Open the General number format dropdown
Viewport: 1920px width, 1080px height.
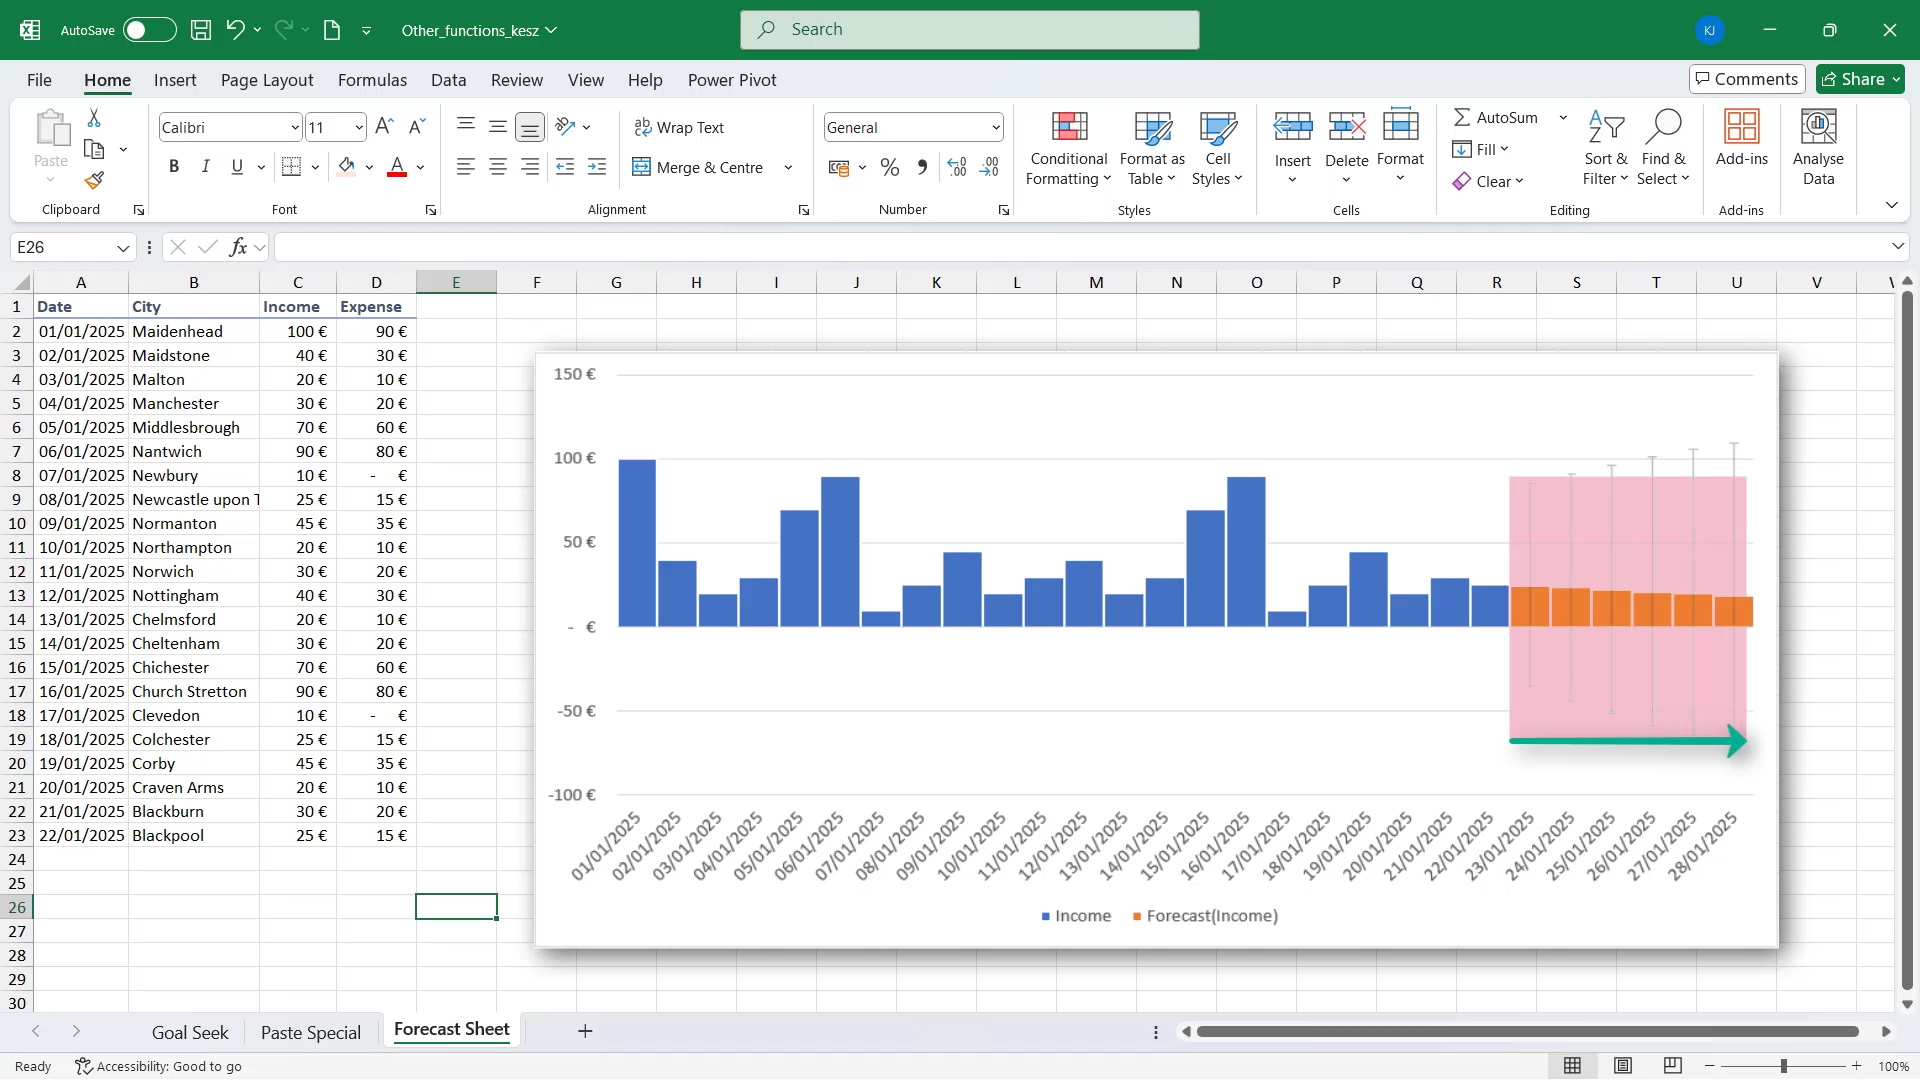pos(996,127)
